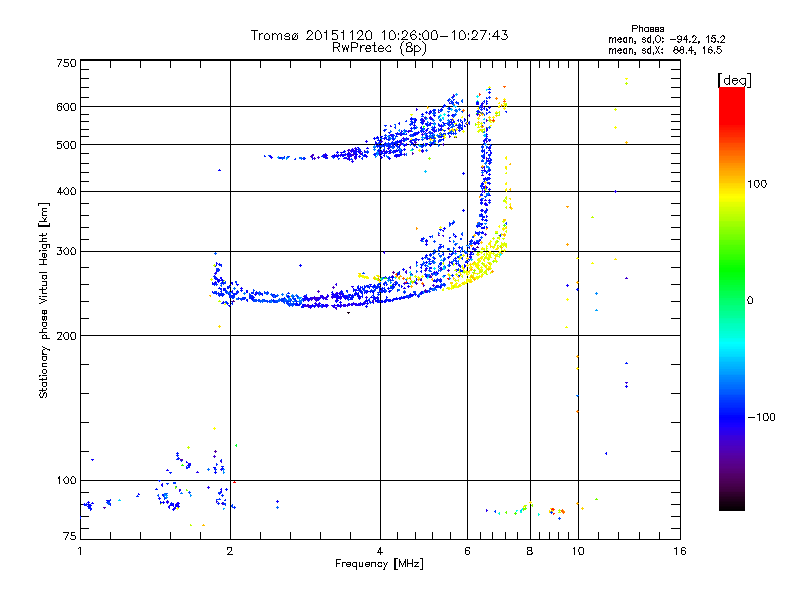
Task: Click the x-axis tick '10'
Action: tap(578, 551)
